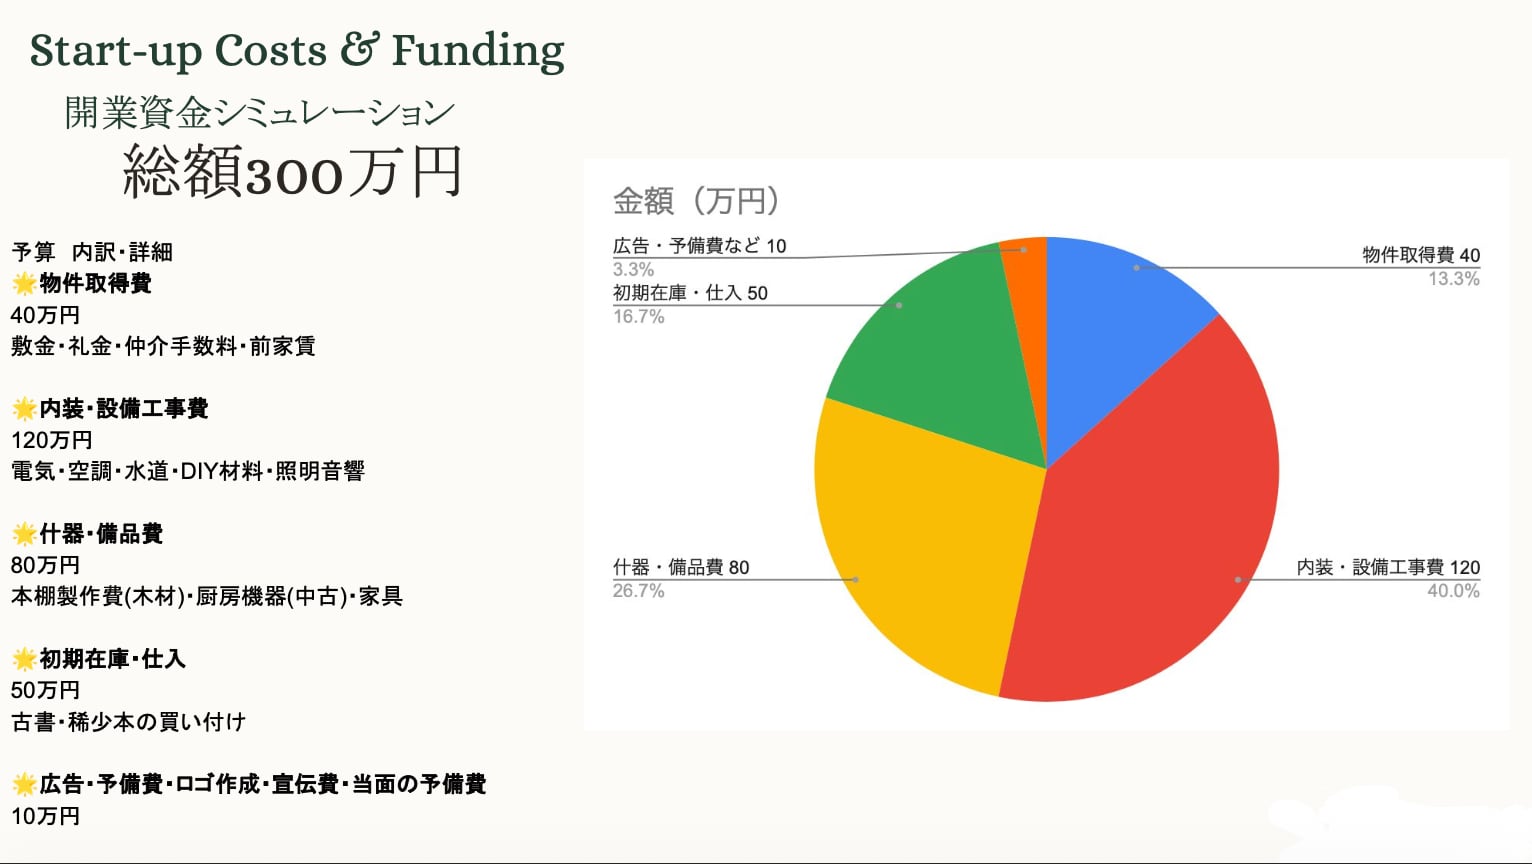The width and height of the screenshot is (1532, 864).
Task: Click the star icon beside 広告・予備費
Action: click(24, 784)
